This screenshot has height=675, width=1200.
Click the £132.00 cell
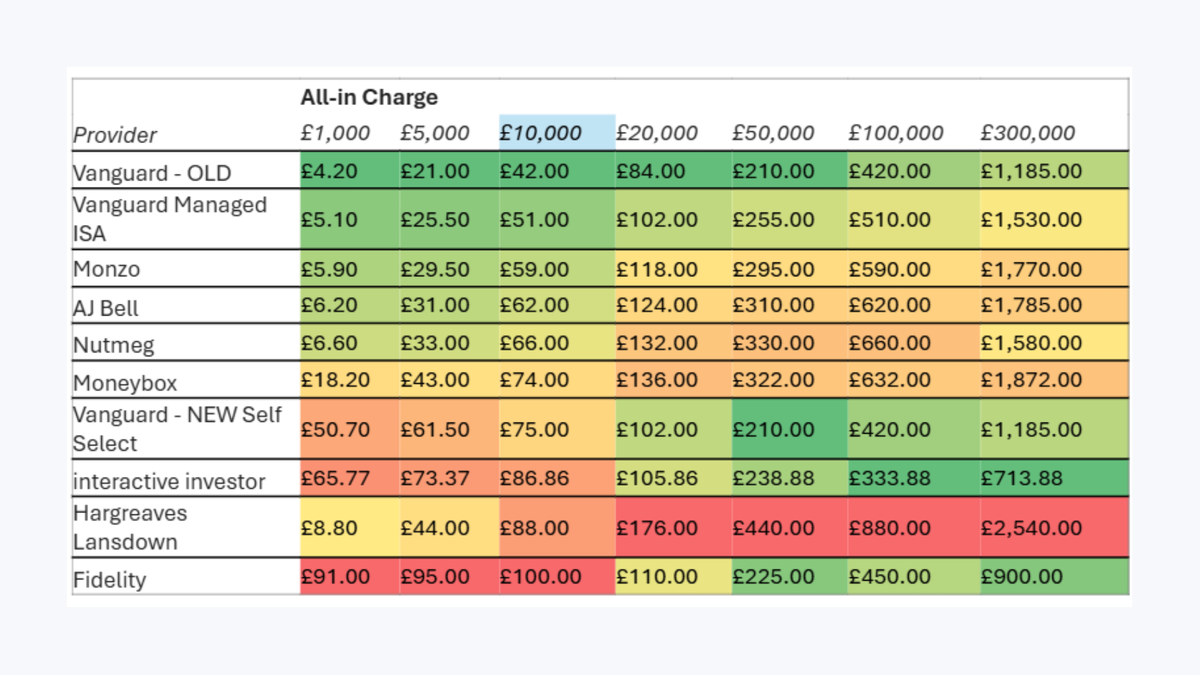(x=673, y=343)
